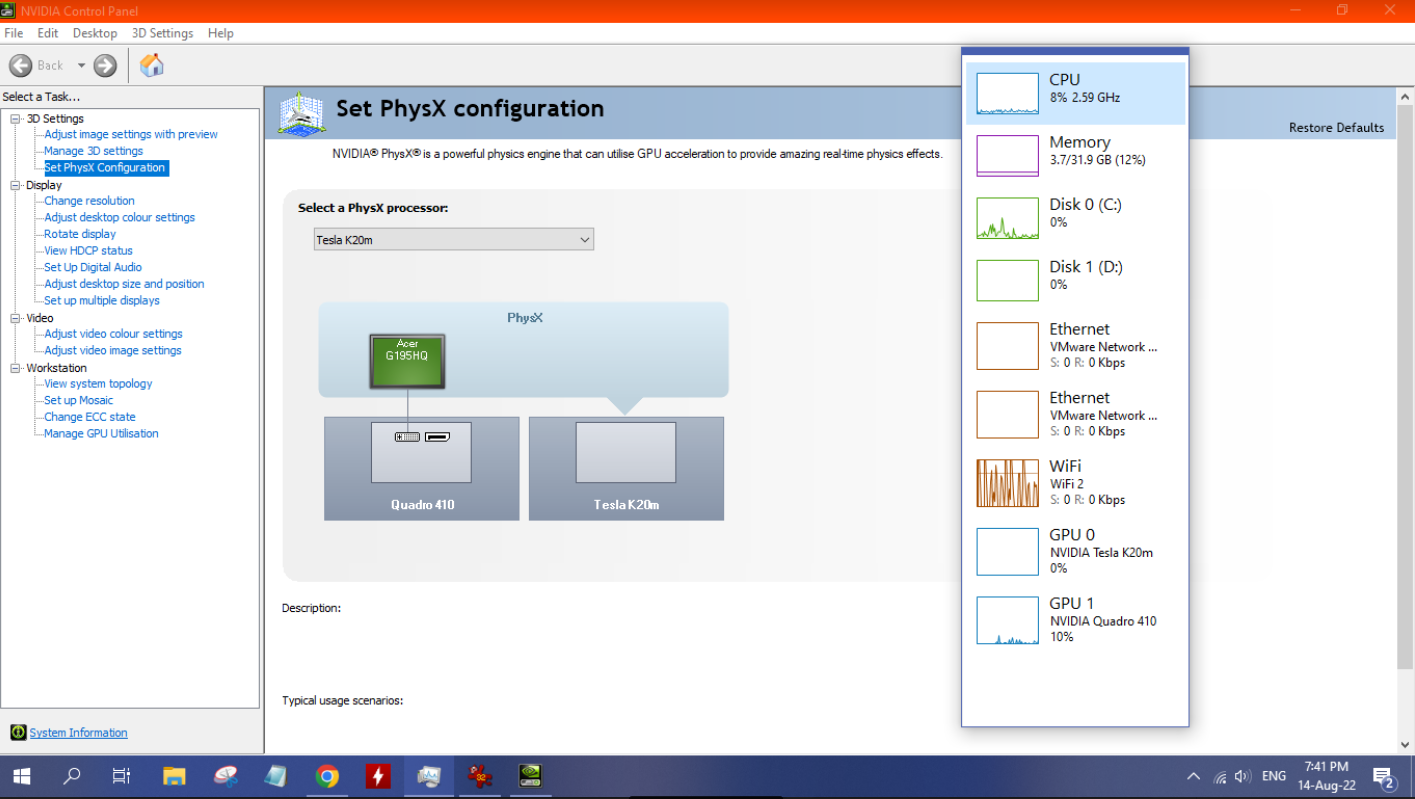Open the PhysX processor dropdown
This screenshot has height=799, width=1415.
[x=453, y=240]
